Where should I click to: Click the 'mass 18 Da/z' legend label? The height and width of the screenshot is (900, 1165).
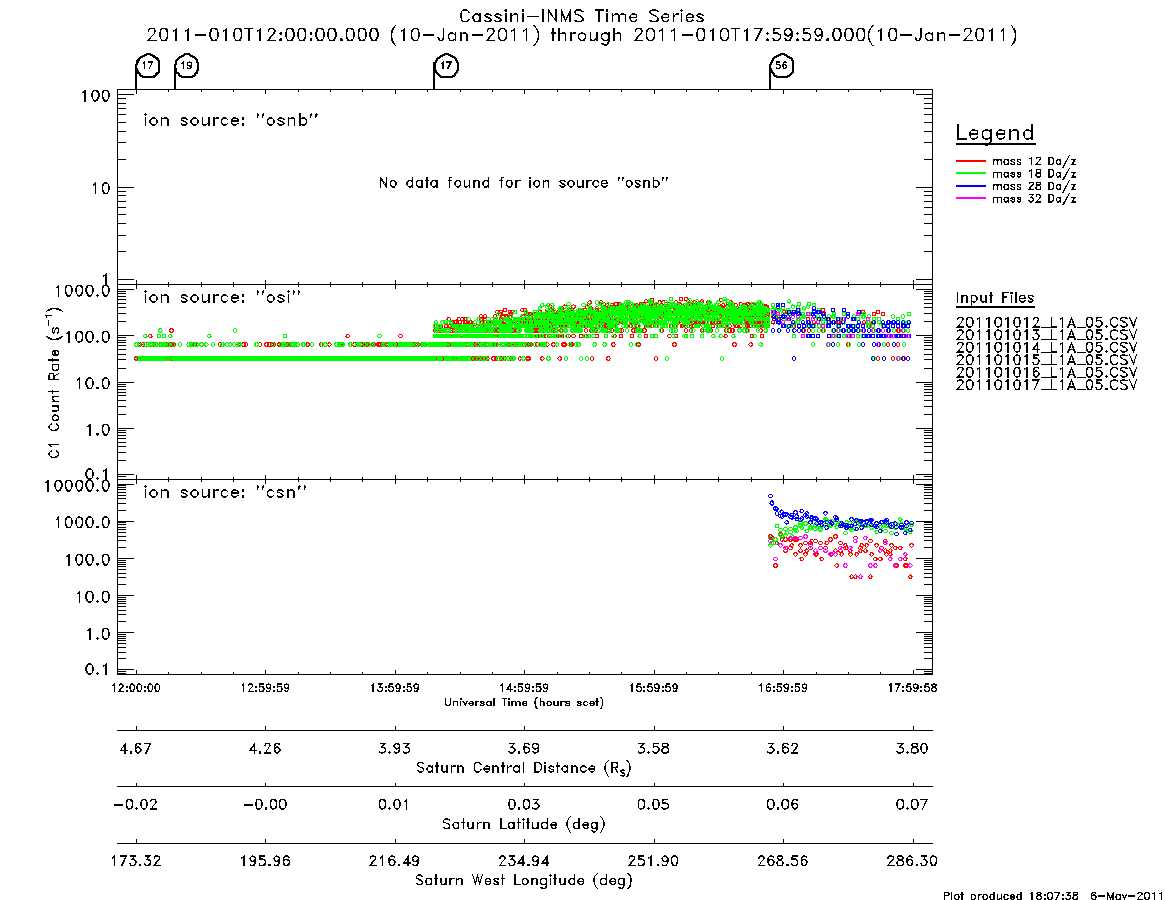pos(1034,174)
